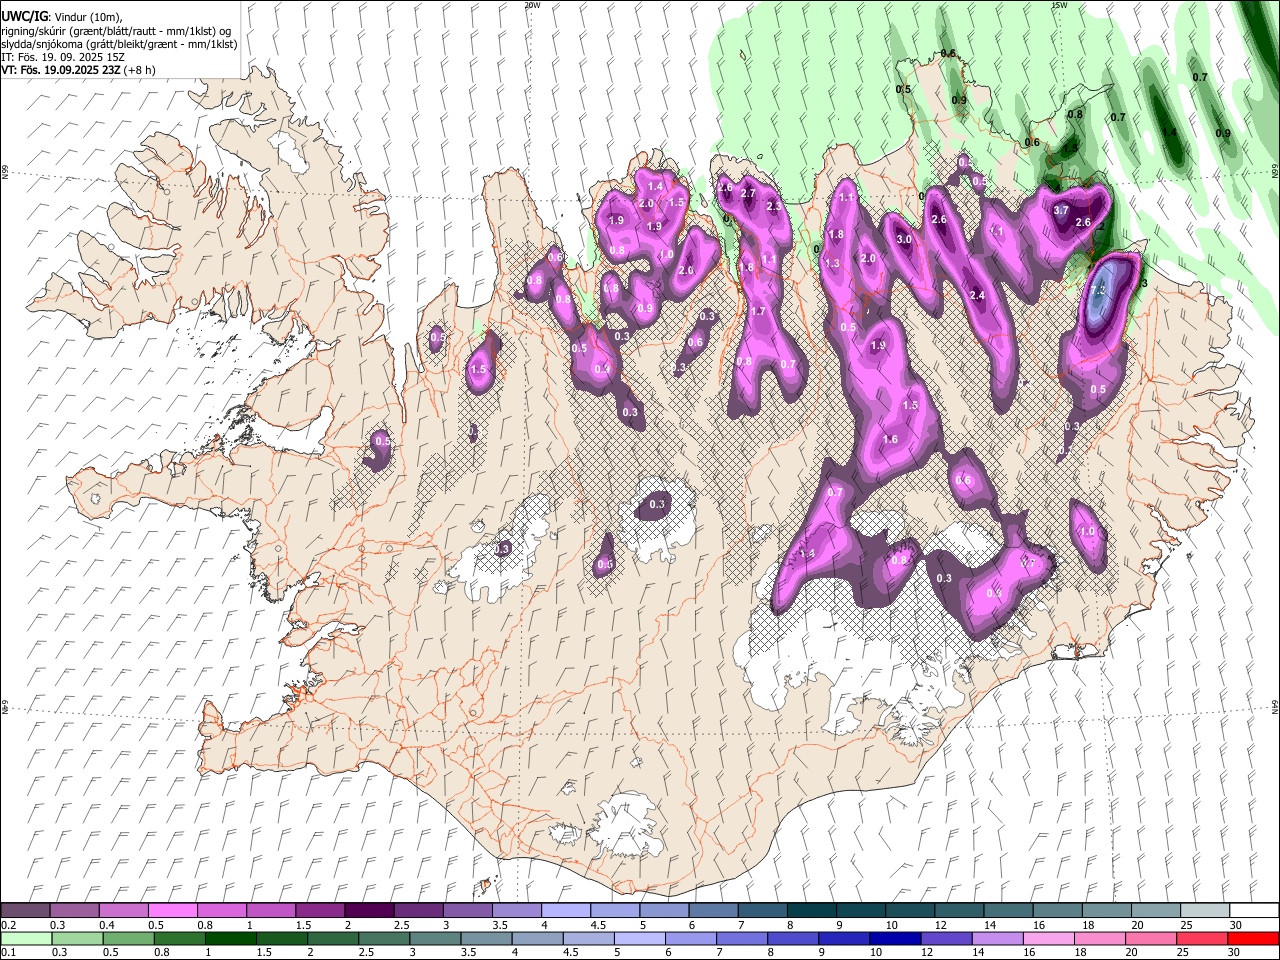Pick the red 30 swatch on the rain scale
The height and width of the screenshot is (960, 1280).
(x=1252, y=938)
